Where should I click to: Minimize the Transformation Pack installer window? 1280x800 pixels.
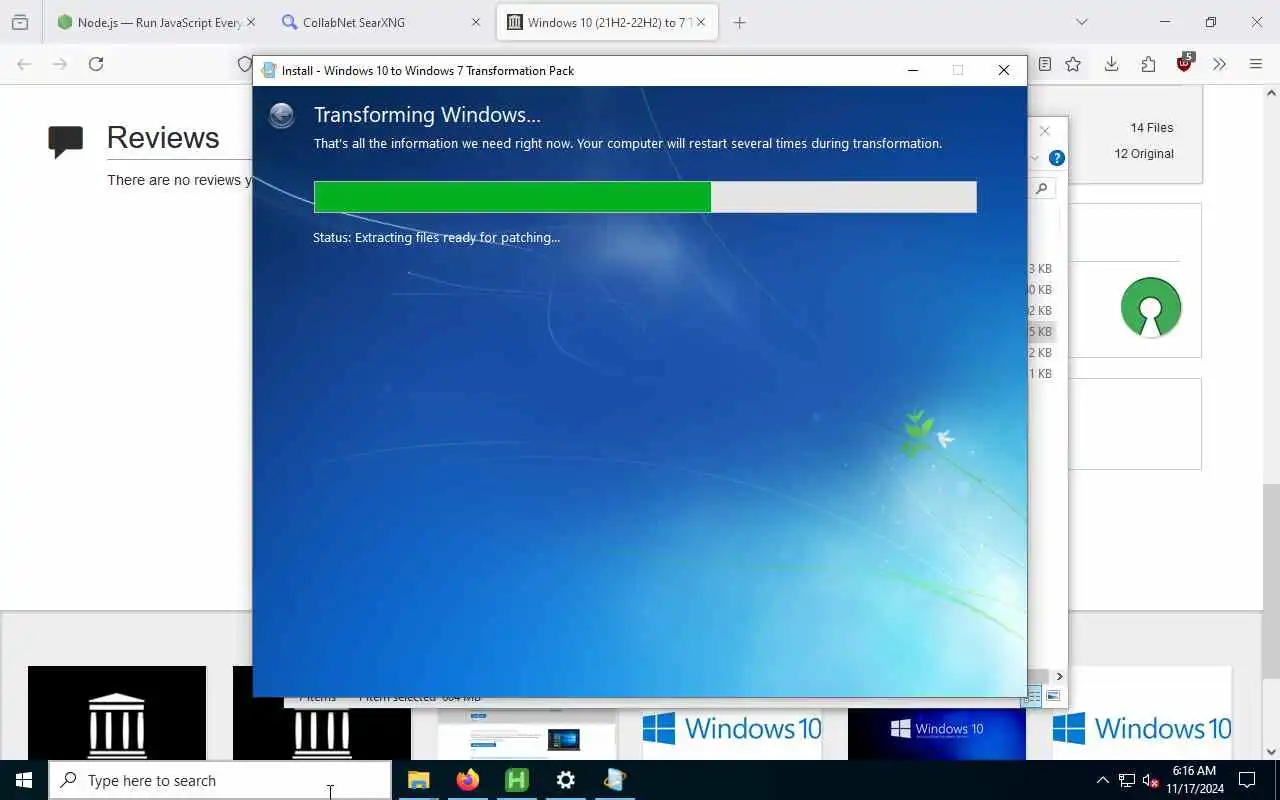913,70
